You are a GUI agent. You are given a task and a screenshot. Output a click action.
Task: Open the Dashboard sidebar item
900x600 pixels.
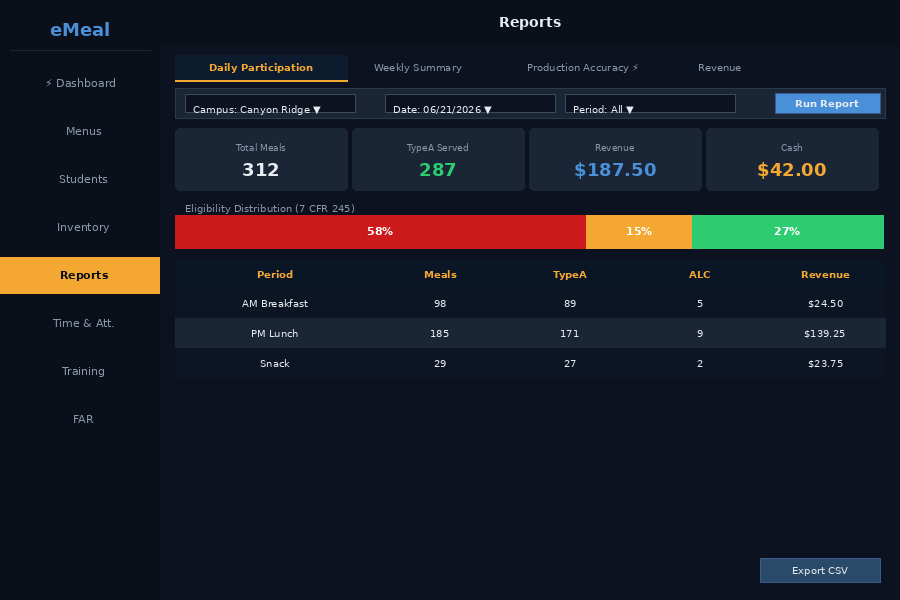pyautogui.click(x=80, y=83)
